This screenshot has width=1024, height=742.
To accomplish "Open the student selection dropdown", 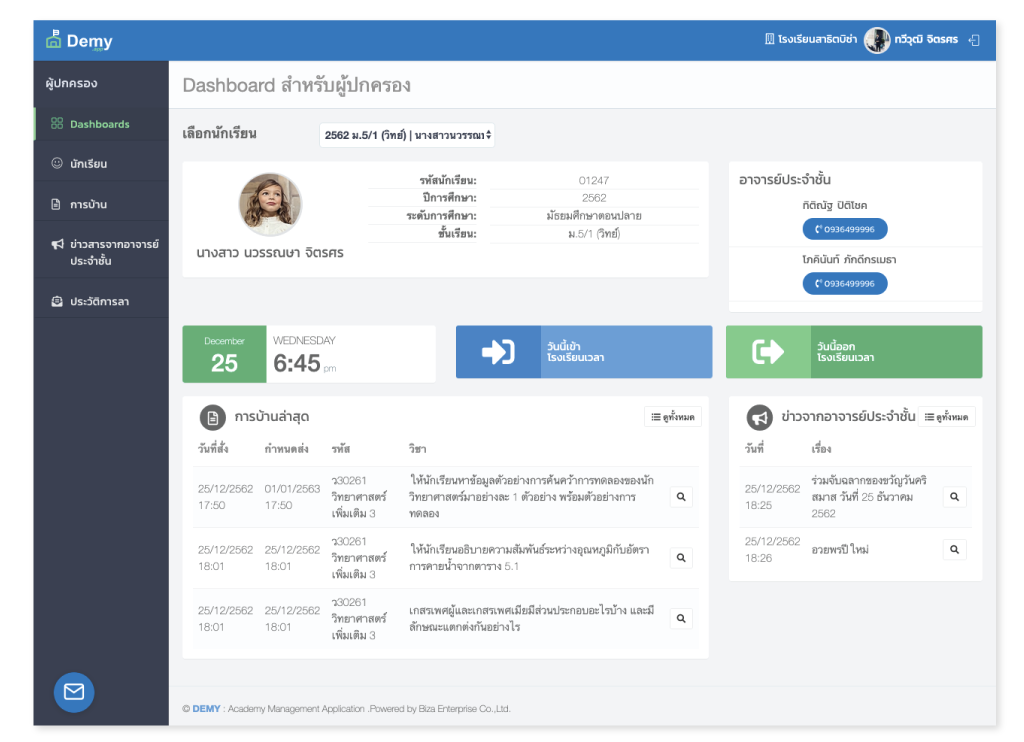I will point(406,135).
